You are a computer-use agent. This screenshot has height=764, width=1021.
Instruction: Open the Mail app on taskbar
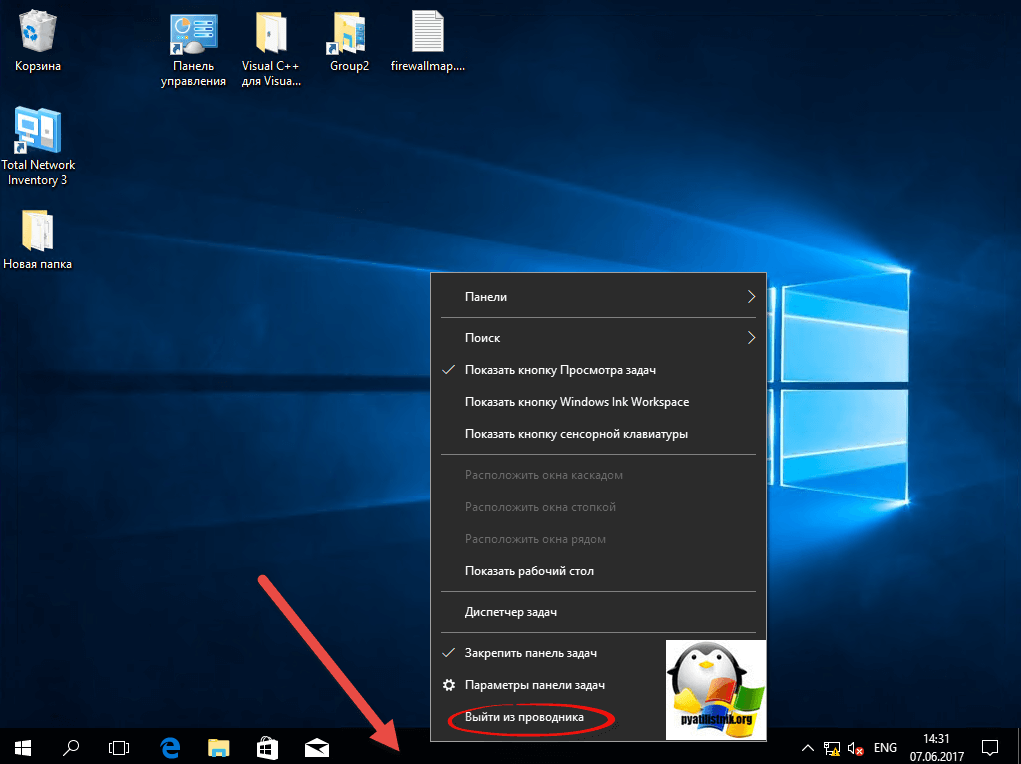(317, 747)
